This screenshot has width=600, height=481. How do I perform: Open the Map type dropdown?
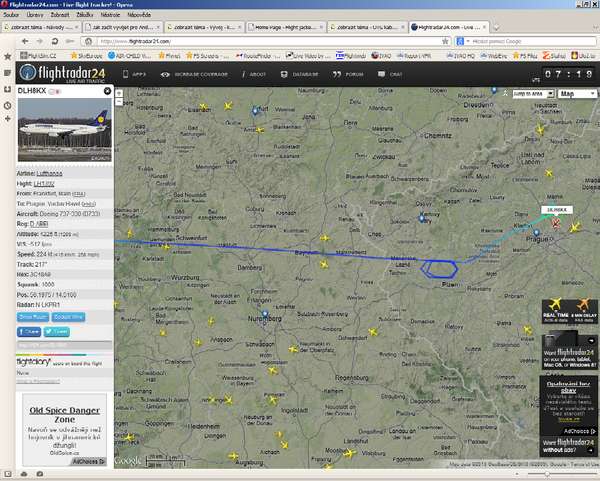pyautogui.click(x=577, y=94)
